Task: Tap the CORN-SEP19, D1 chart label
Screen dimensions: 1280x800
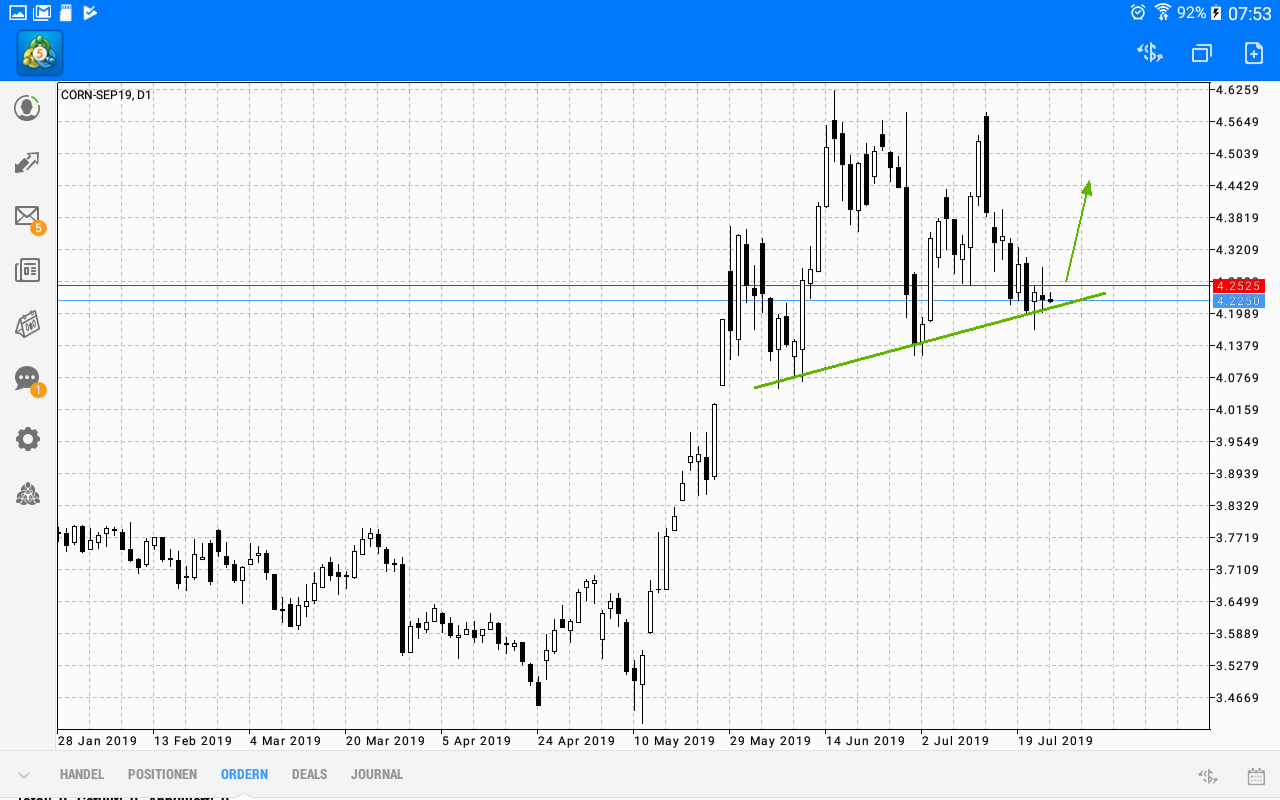Action: point(105,95)
